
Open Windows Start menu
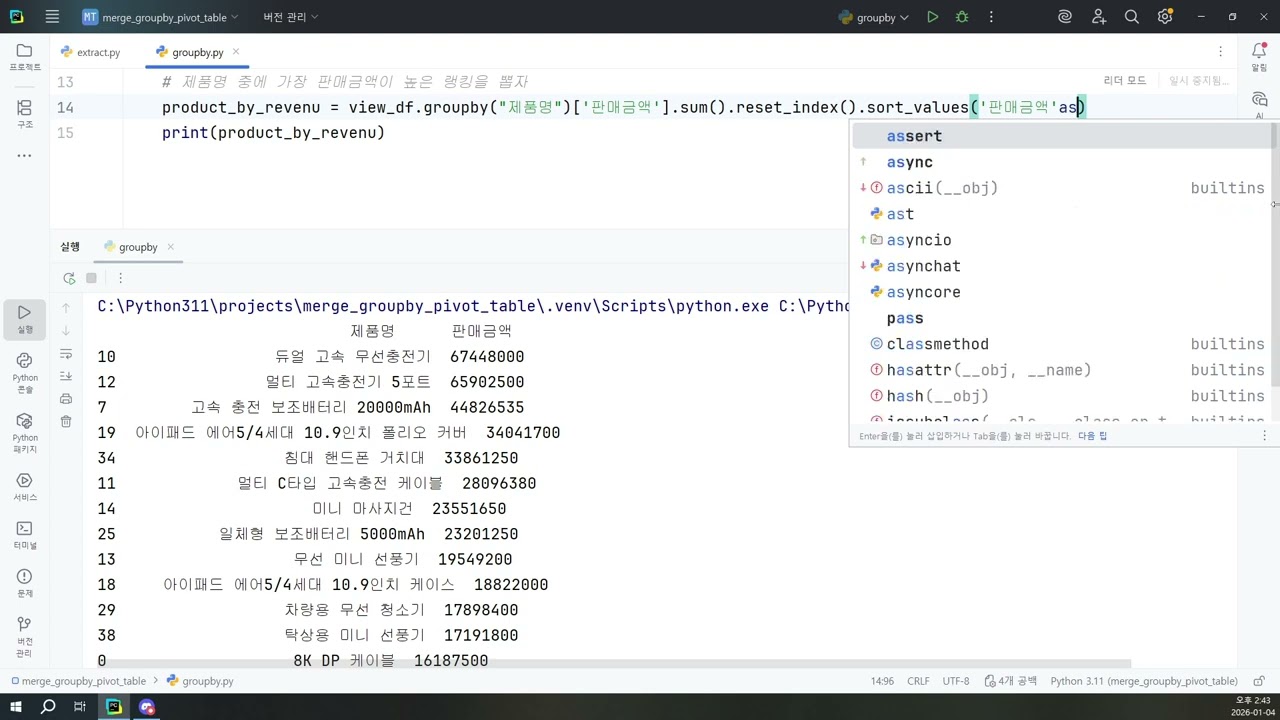pos(16,707)
